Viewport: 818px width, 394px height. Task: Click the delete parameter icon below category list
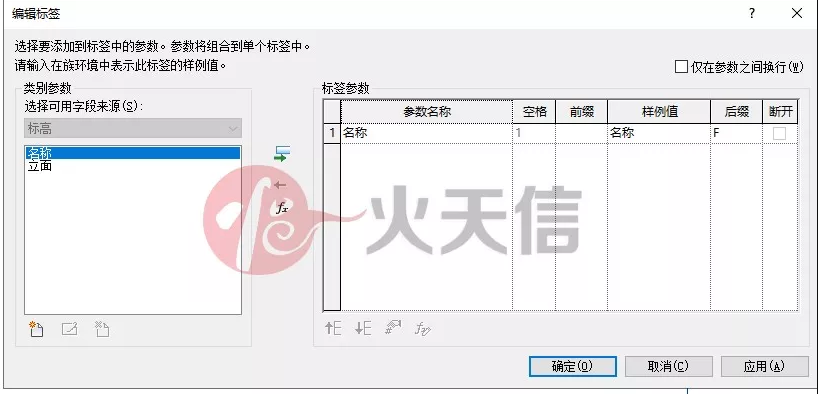[x=102, y=329]
